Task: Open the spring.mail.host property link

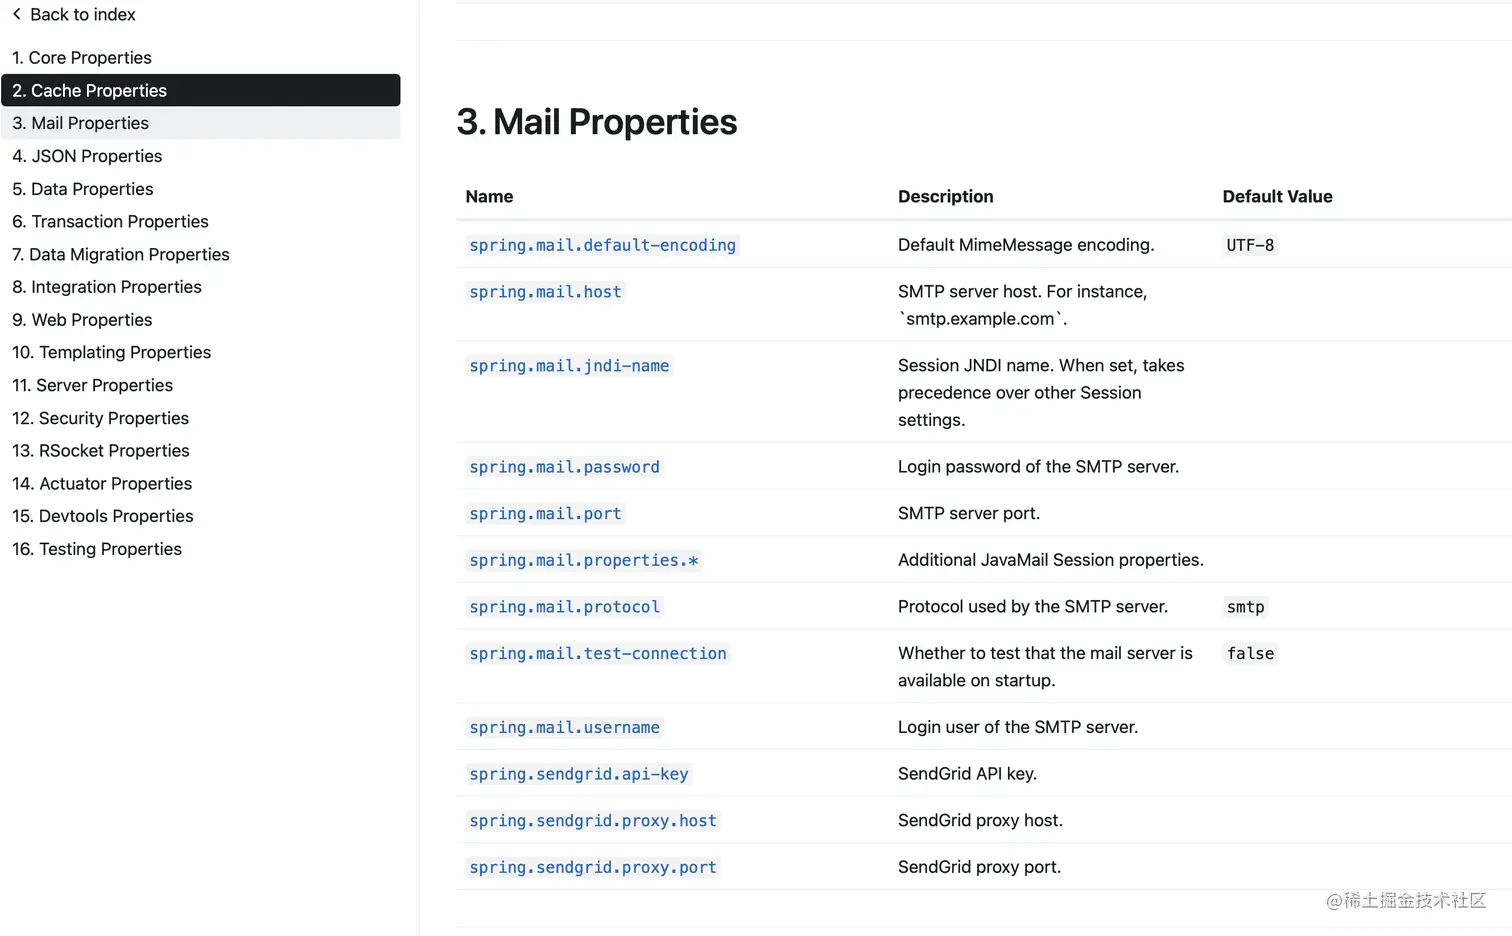Action: 545,292
